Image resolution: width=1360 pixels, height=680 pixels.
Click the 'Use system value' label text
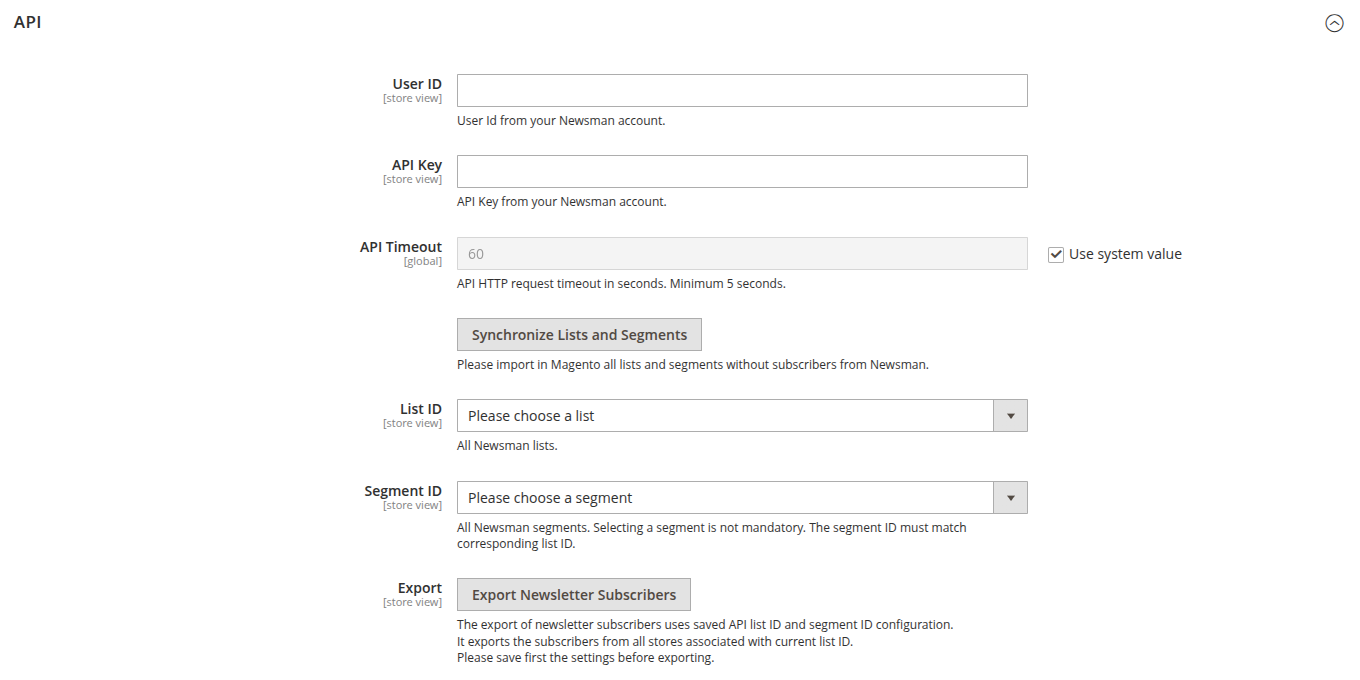pyautogui.click(x=1125, y=254)
